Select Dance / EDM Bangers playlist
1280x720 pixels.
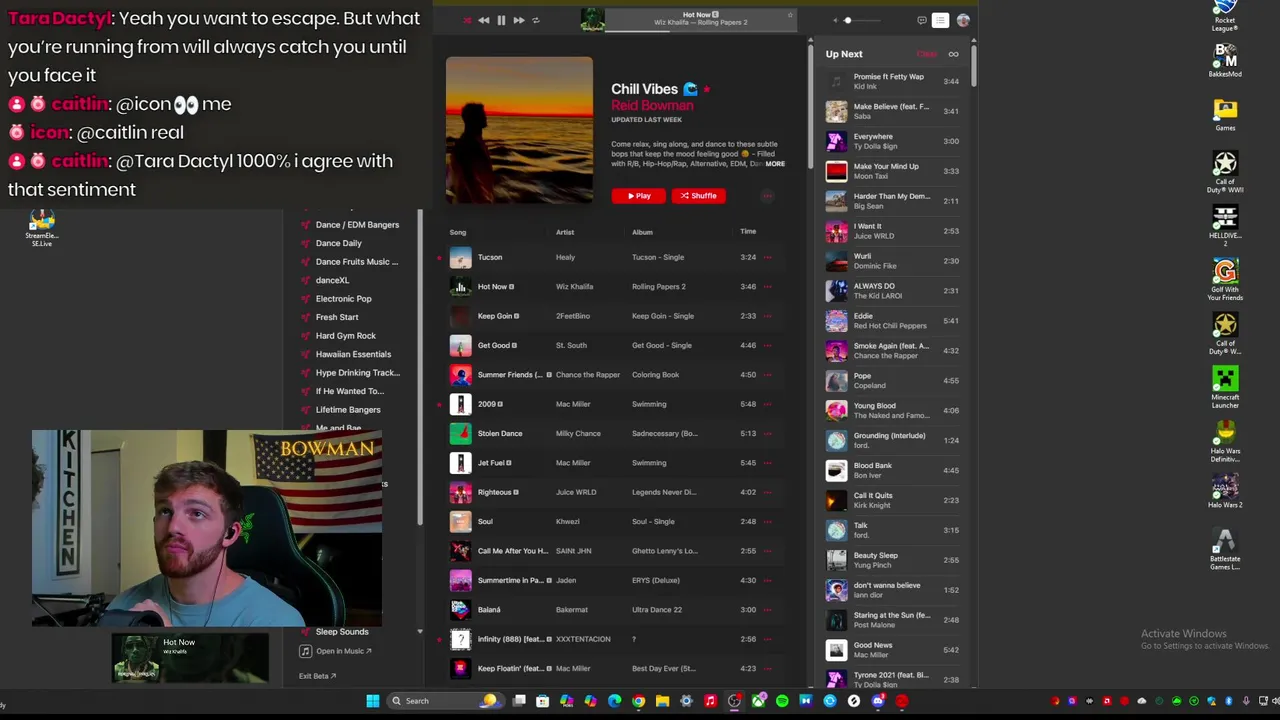click(x=357, y=225)
